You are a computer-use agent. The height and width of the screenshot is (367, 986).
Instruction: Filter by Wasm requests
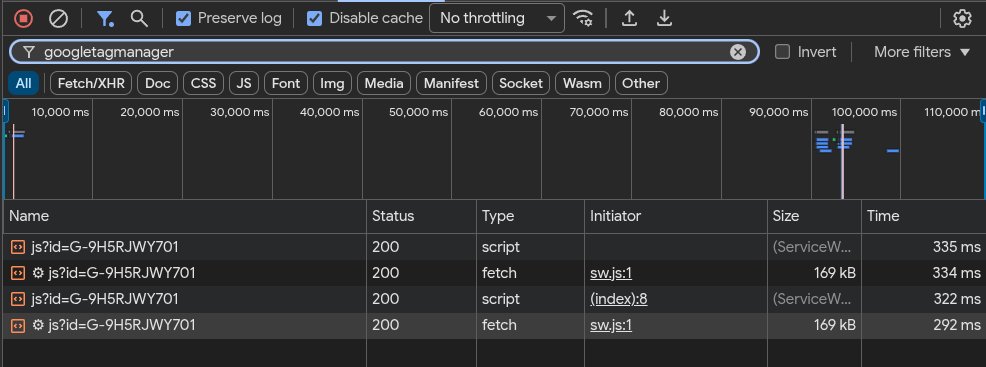coord(582,83)
